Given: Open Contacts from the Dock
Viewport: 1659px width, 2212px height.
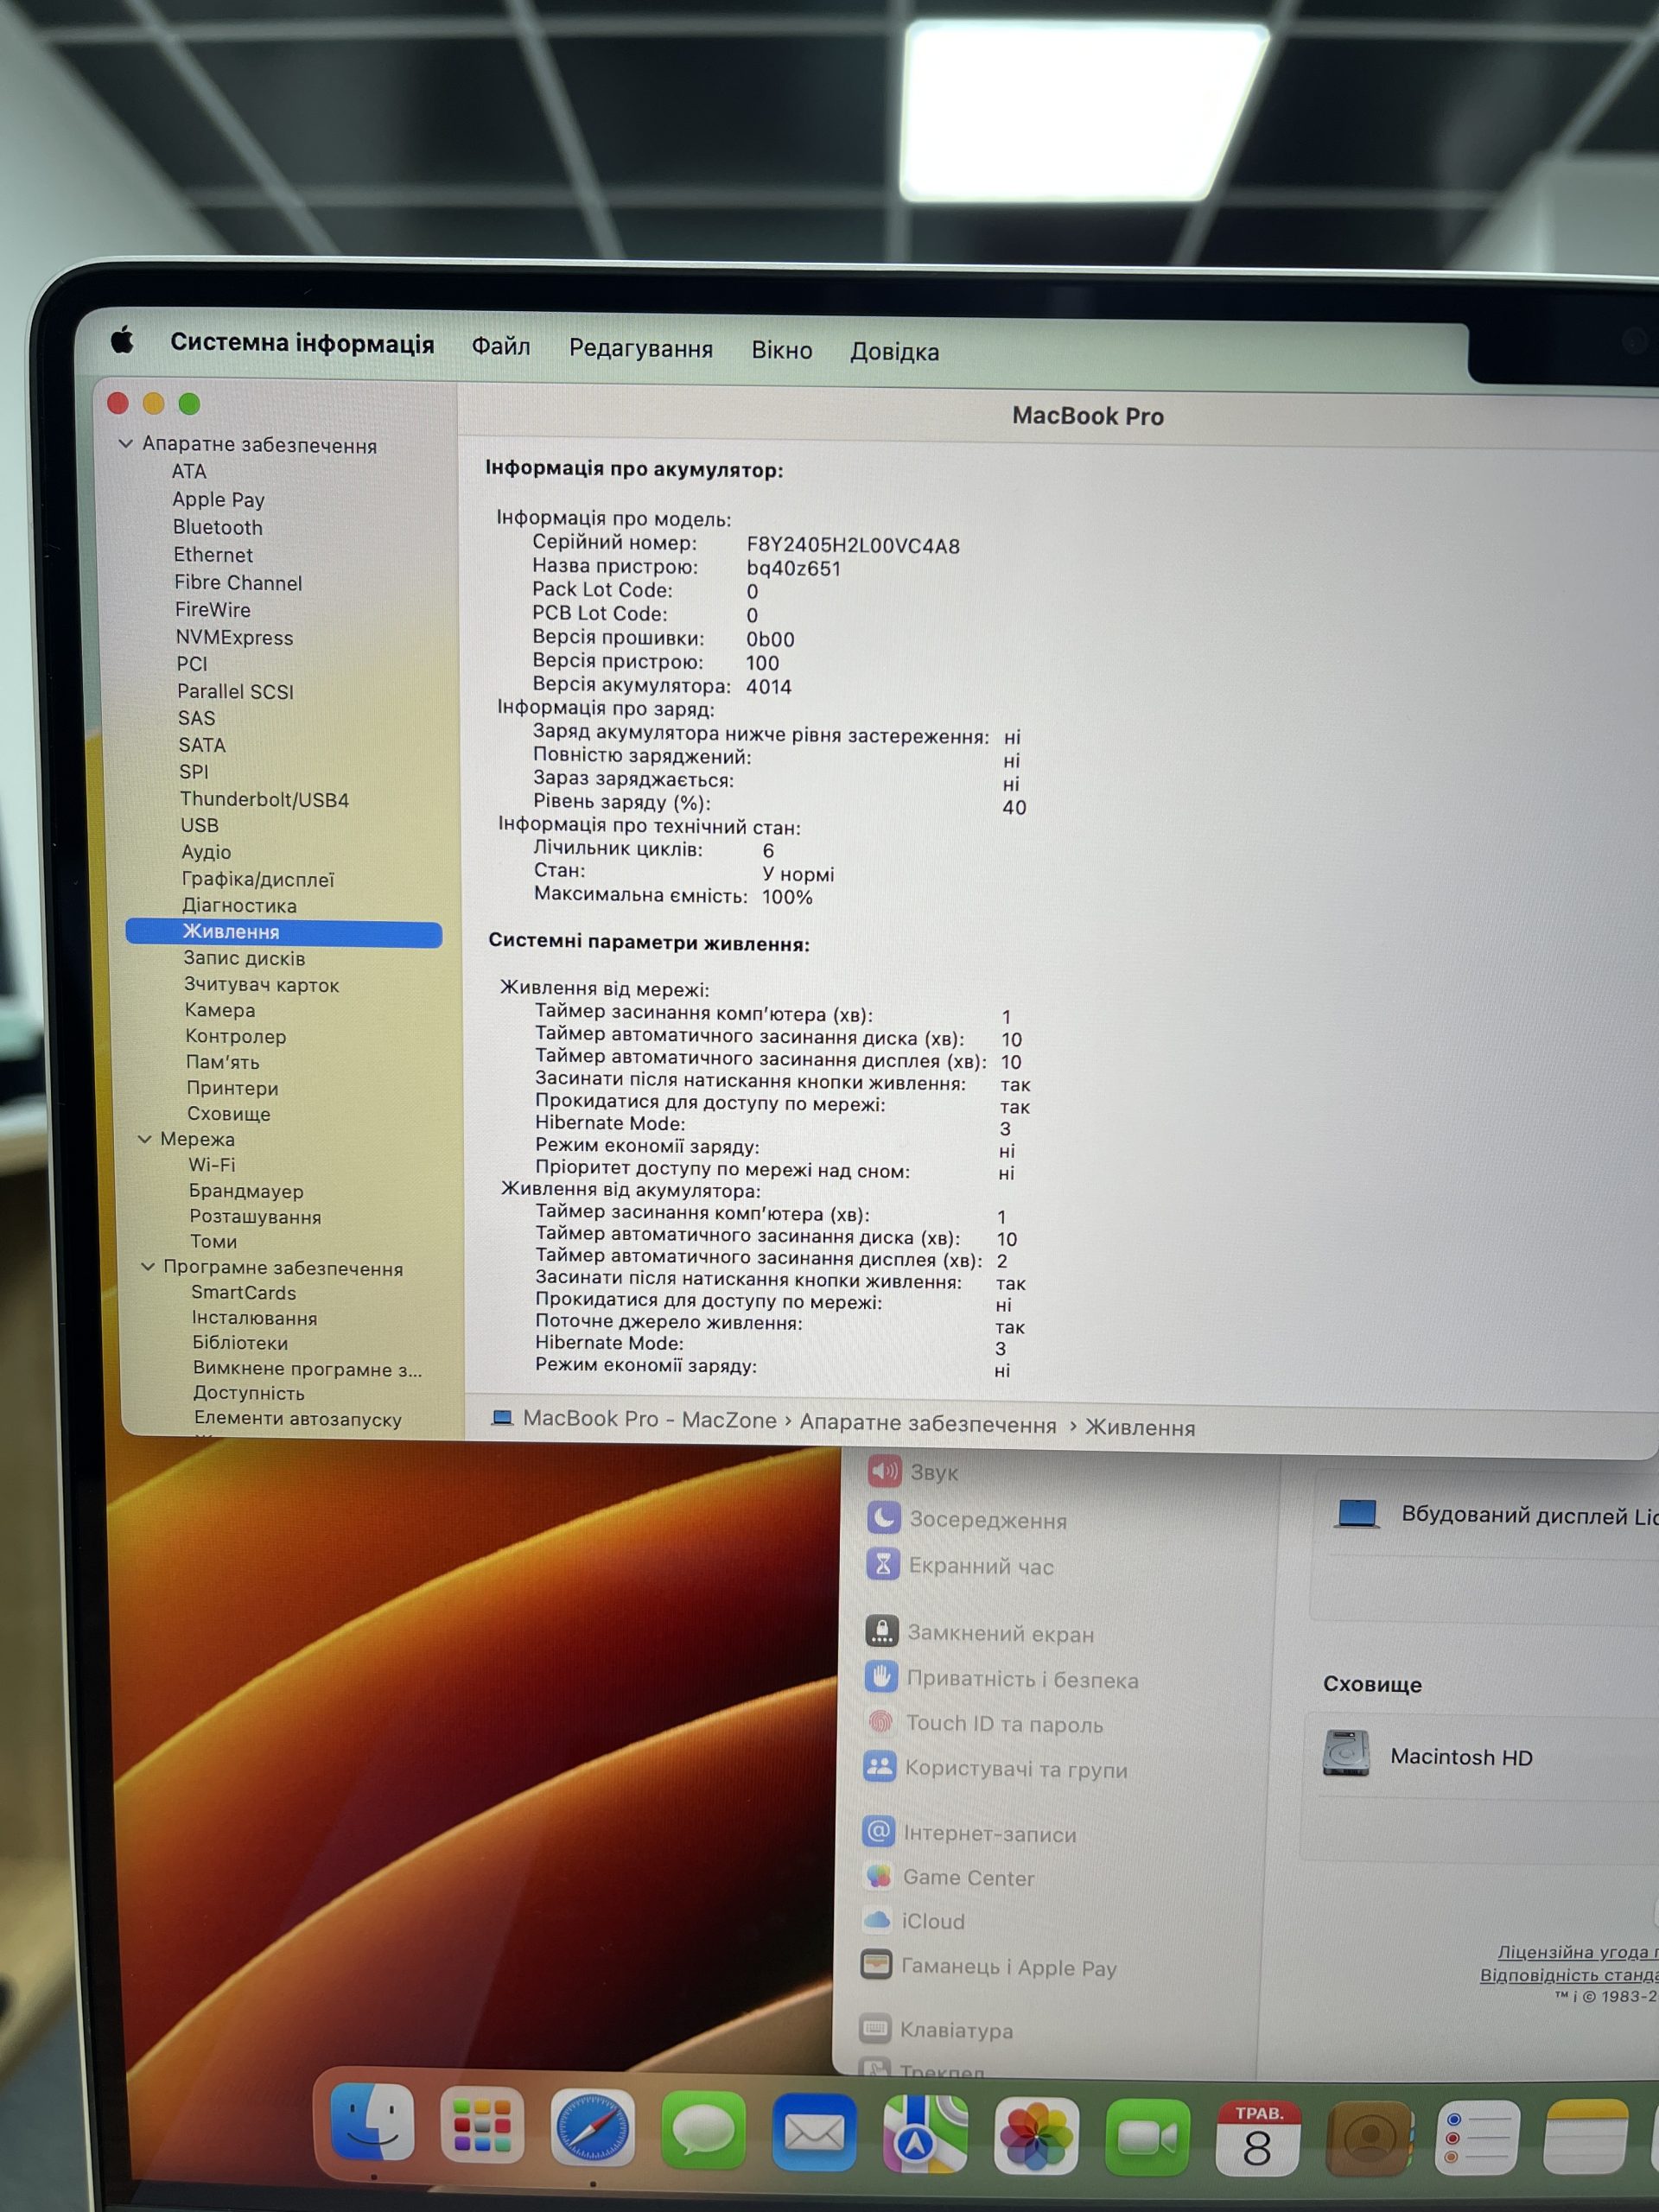Looking at the screenshot, I should pyautogui.click(x=1369, y=2139).
